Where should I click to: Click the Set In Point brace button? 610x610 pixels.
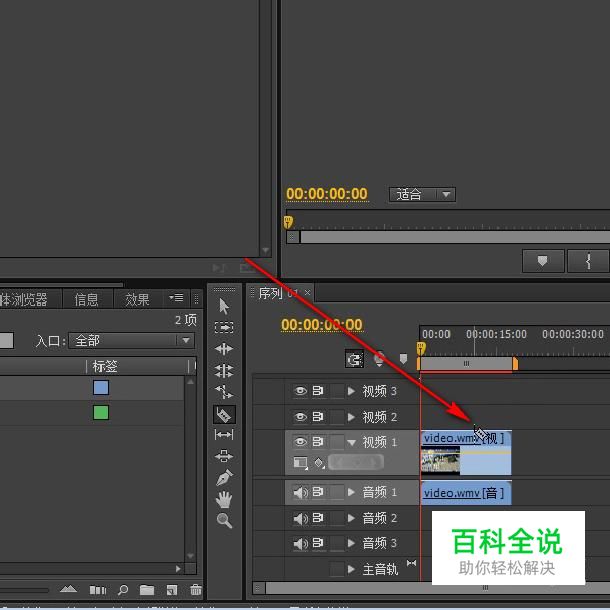(x=588, y=261)
